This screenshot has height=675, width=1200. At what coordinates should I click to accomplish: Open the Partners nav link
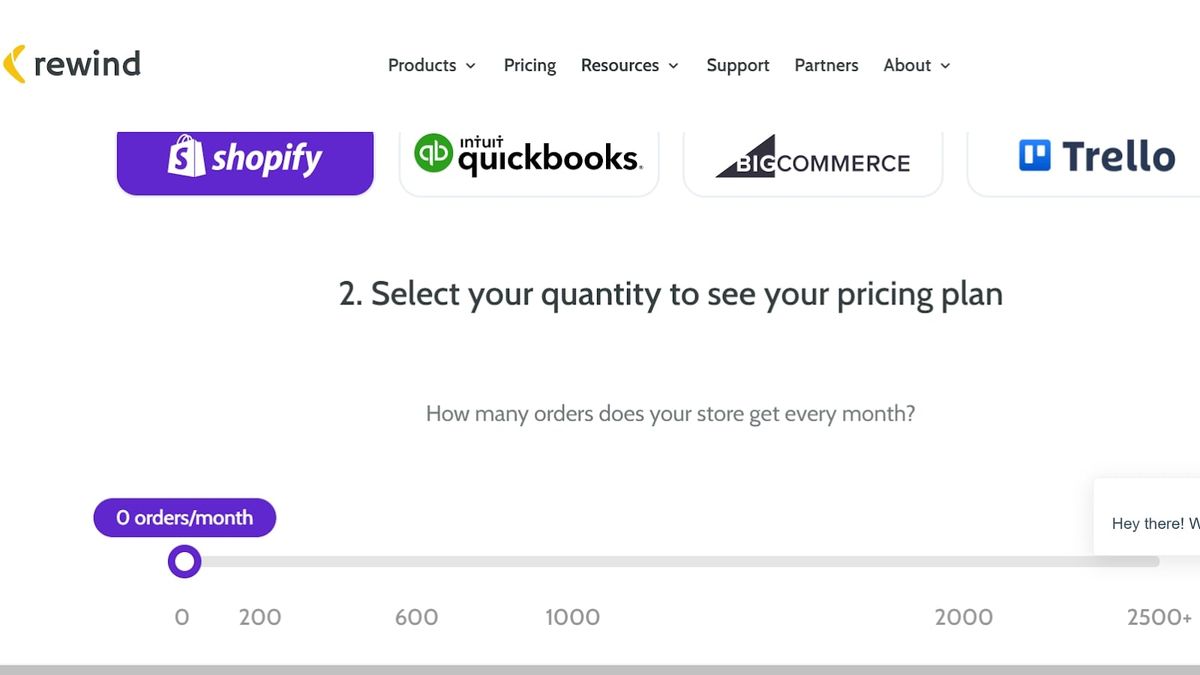(x=826, y=65)
